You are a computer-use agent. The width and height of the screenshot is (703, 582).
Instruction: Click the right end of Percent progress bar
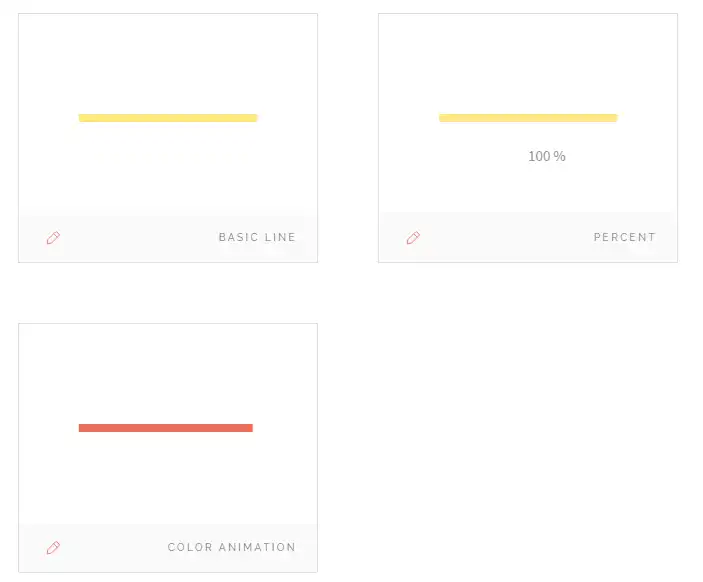614,118
